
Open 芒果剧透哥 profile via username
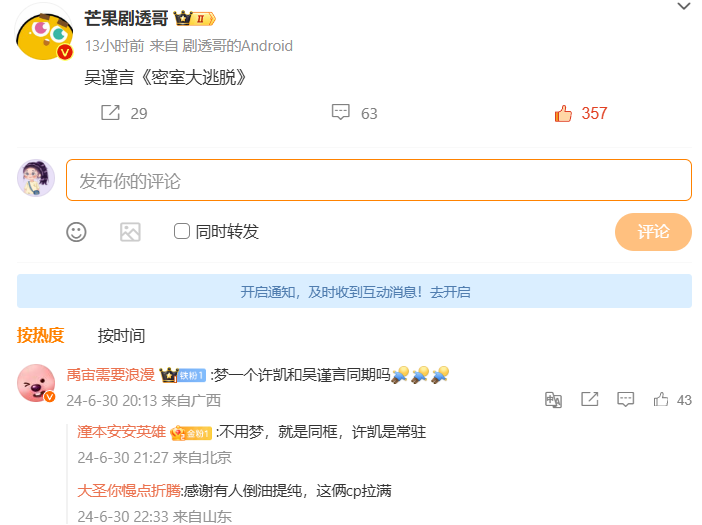pos(126,19)
